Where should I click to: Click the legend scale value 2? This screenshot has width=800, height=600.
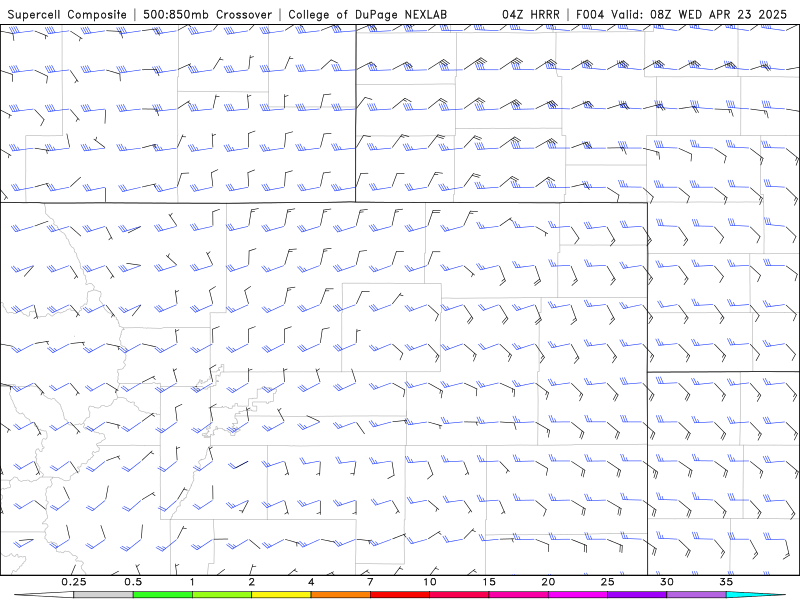click(x=252, y=582)
